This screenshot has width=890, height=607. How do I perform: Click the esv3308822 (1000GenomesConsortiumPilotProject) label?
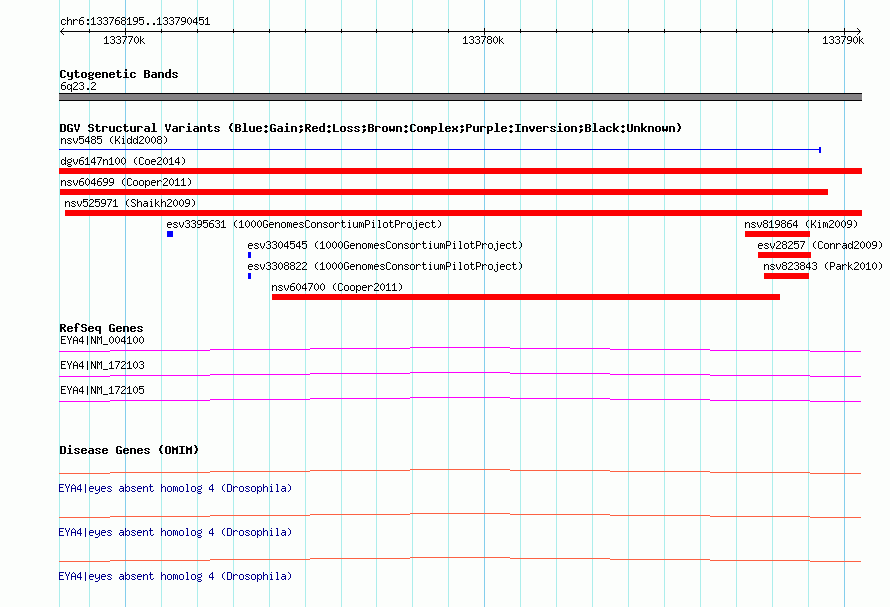[x=385, y=266]
